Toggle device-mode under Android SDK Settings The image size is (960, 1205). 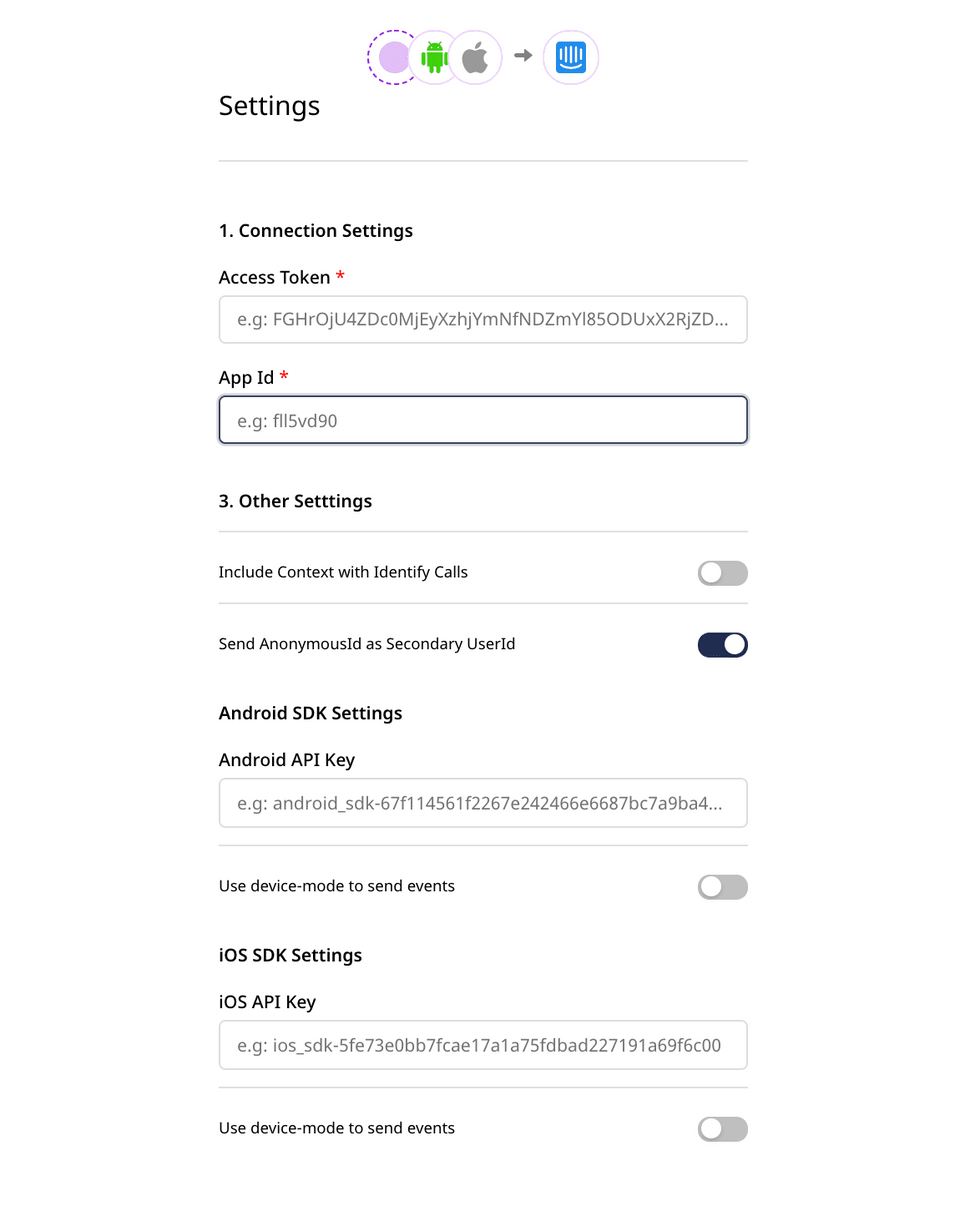(x=722, y=886)
